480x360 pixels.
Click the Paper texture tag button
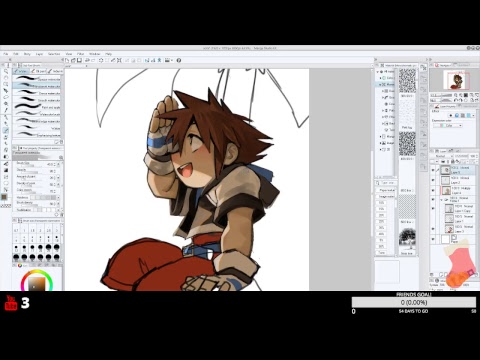click(386, 190)
